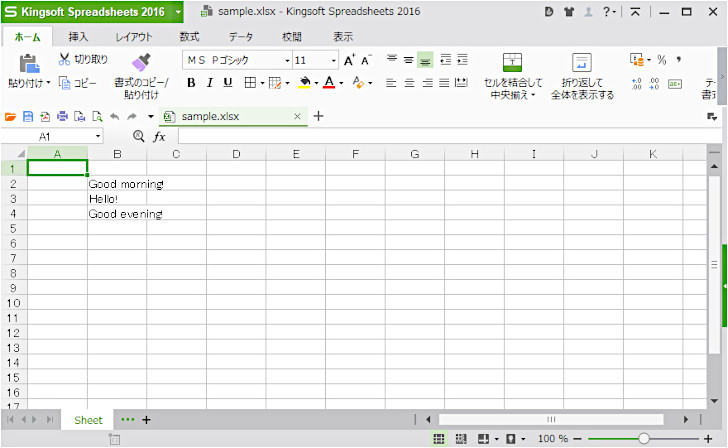Toggle Bold formatting
The image size is (728, 448).
coord(191,83)
